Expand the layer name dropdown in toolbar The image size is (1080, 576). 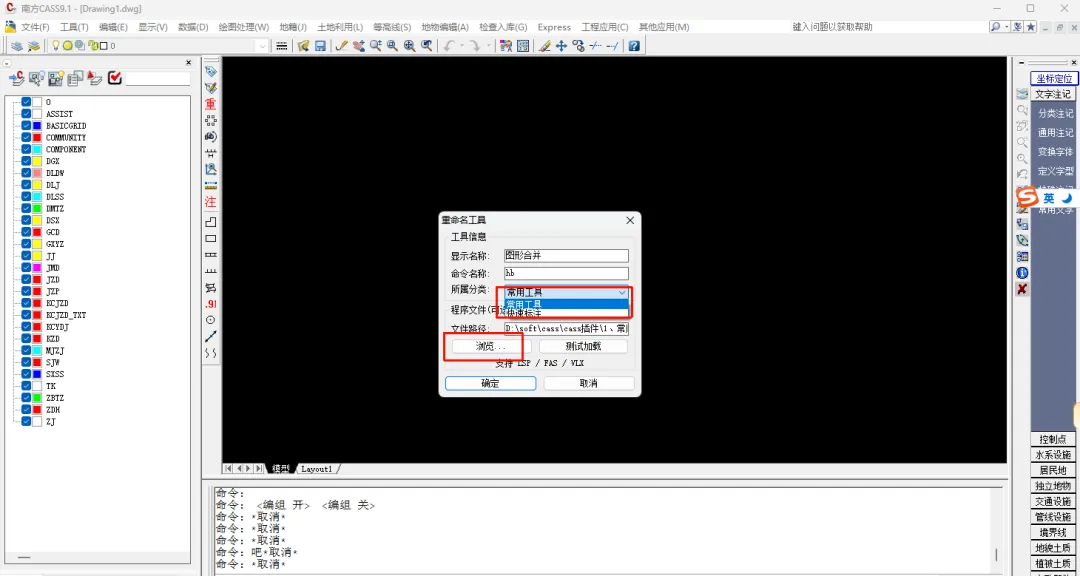pyautogui.click(x=262, y=46)
